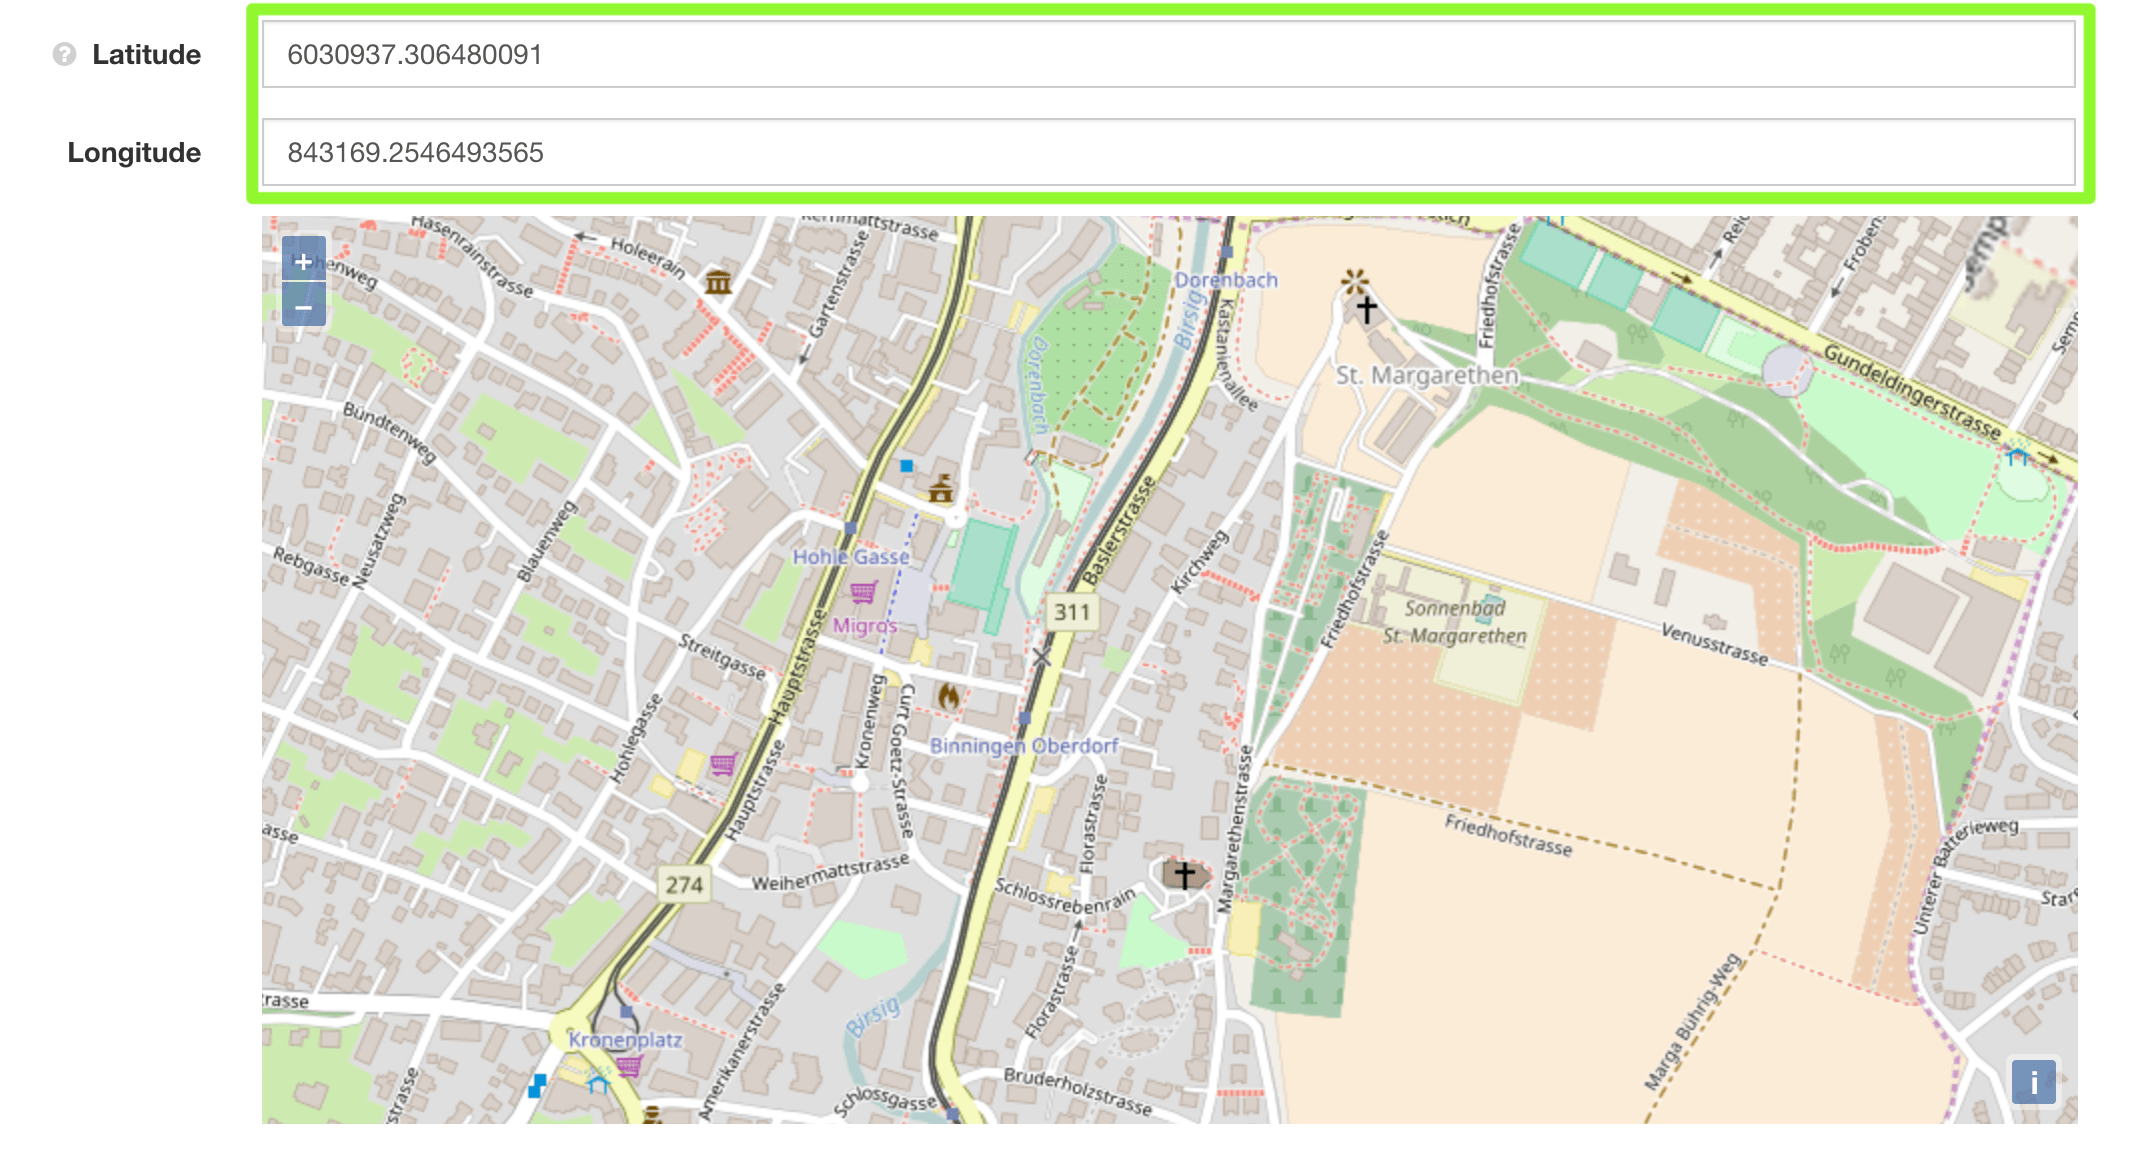The width and height of the screenshot is (2148, 1166).
Task: Click the route 274 shield on the map
Action: [x=684, y=884]
